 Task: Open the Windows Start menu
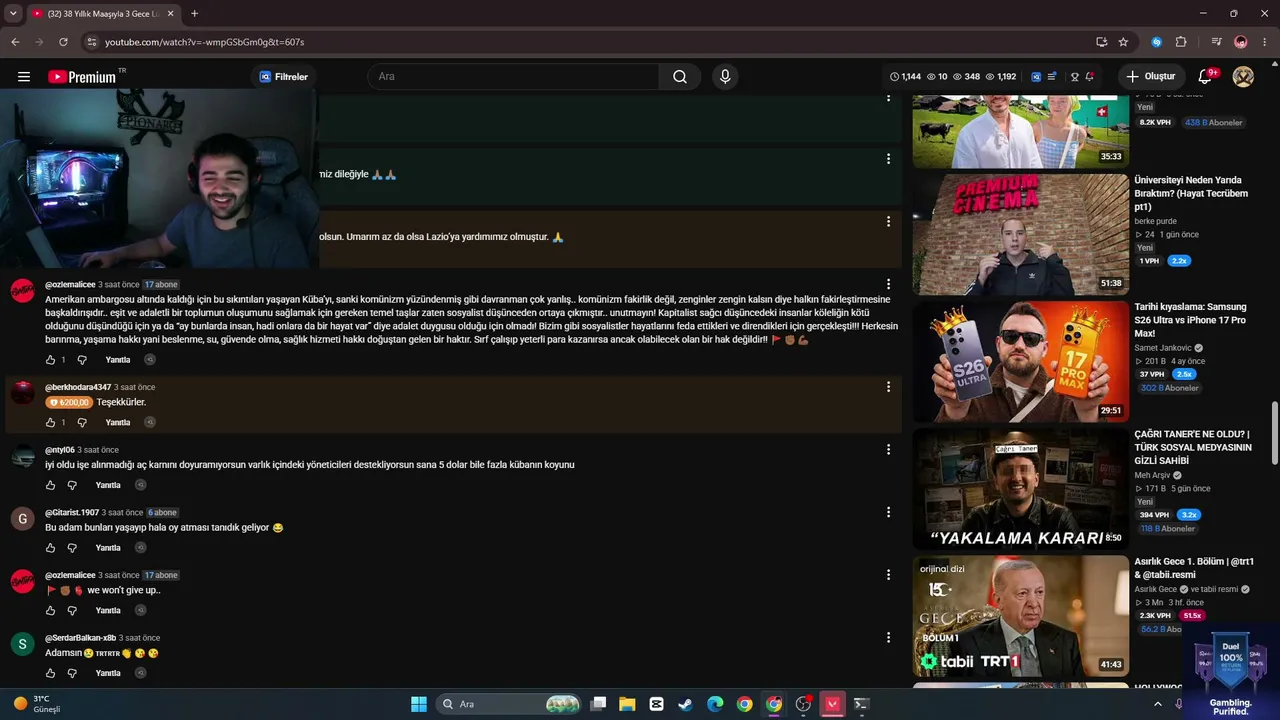click(x=419, y=704)
